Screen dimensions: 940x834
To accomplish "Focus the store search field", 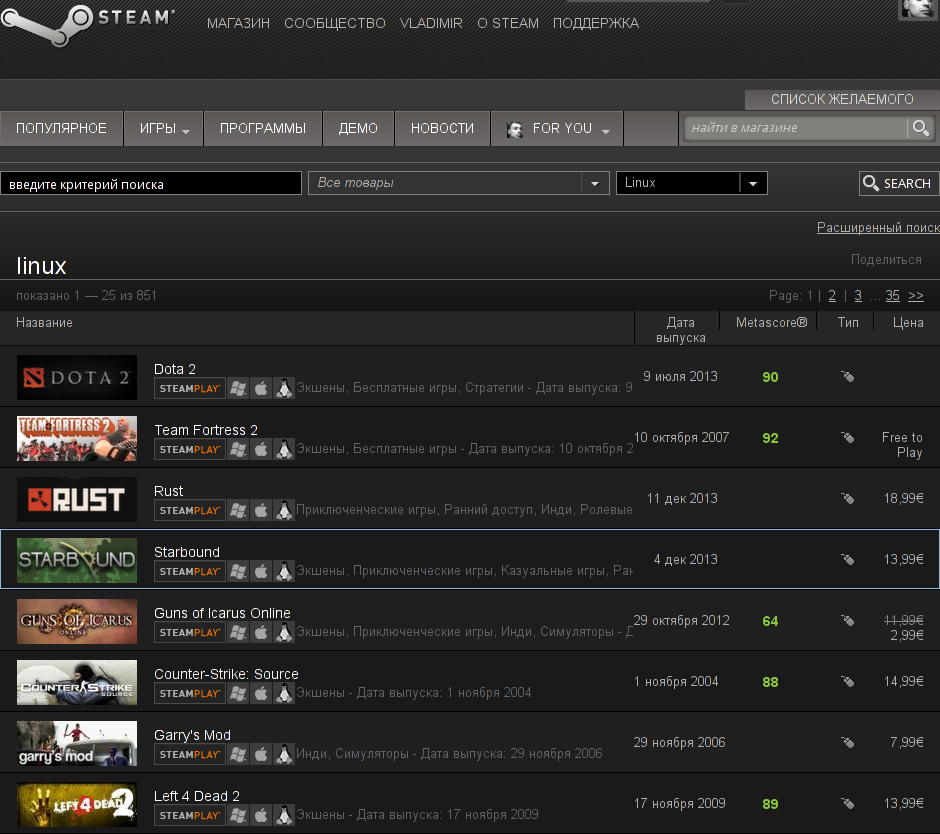I will coord(796,128).
